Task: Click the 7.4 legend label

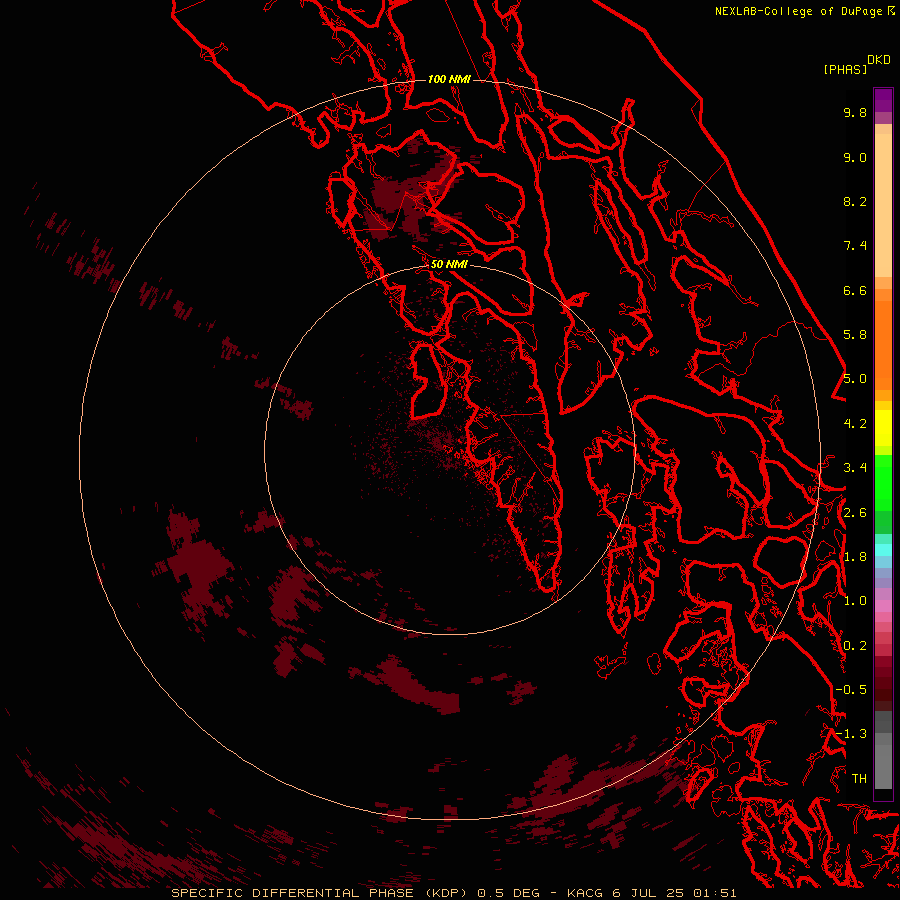Action: point(855,246)
